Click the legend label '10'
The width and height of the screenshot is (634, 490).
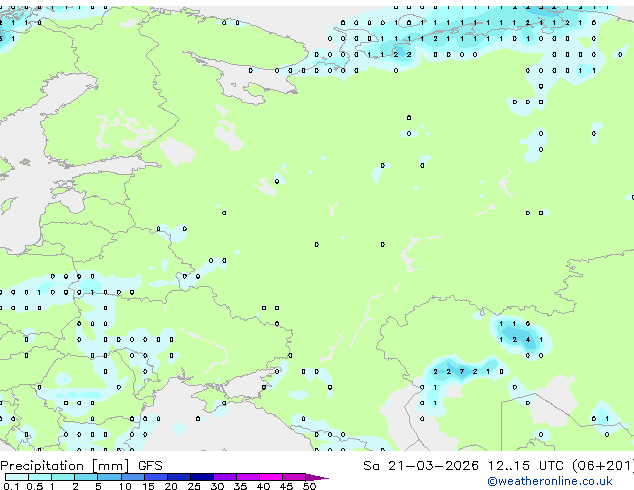coord(125,486)
